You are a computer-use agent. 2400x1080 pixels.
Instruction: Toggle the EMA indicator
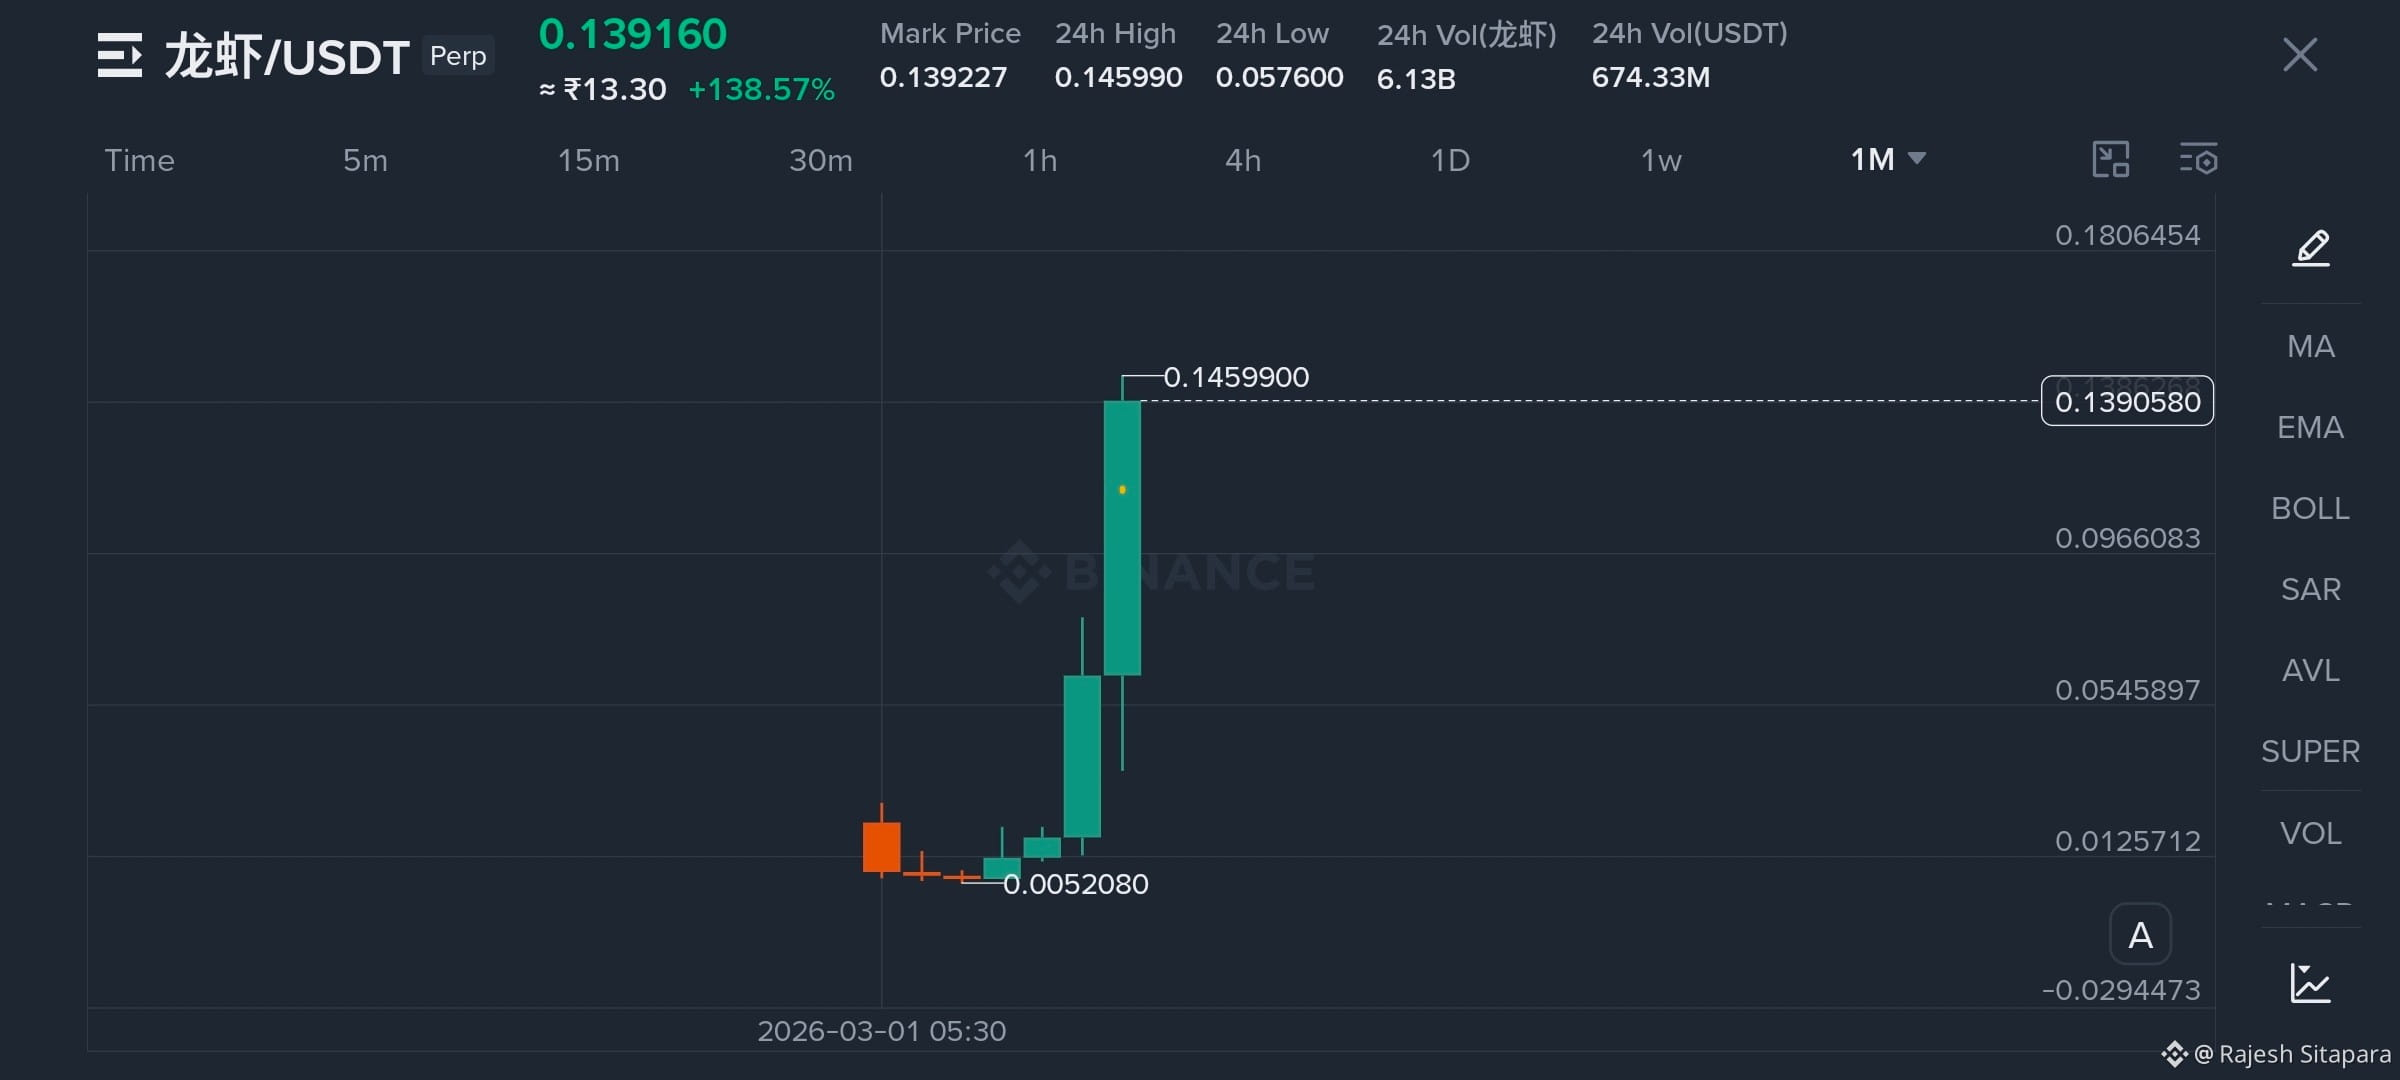[x=2311, y=427]
